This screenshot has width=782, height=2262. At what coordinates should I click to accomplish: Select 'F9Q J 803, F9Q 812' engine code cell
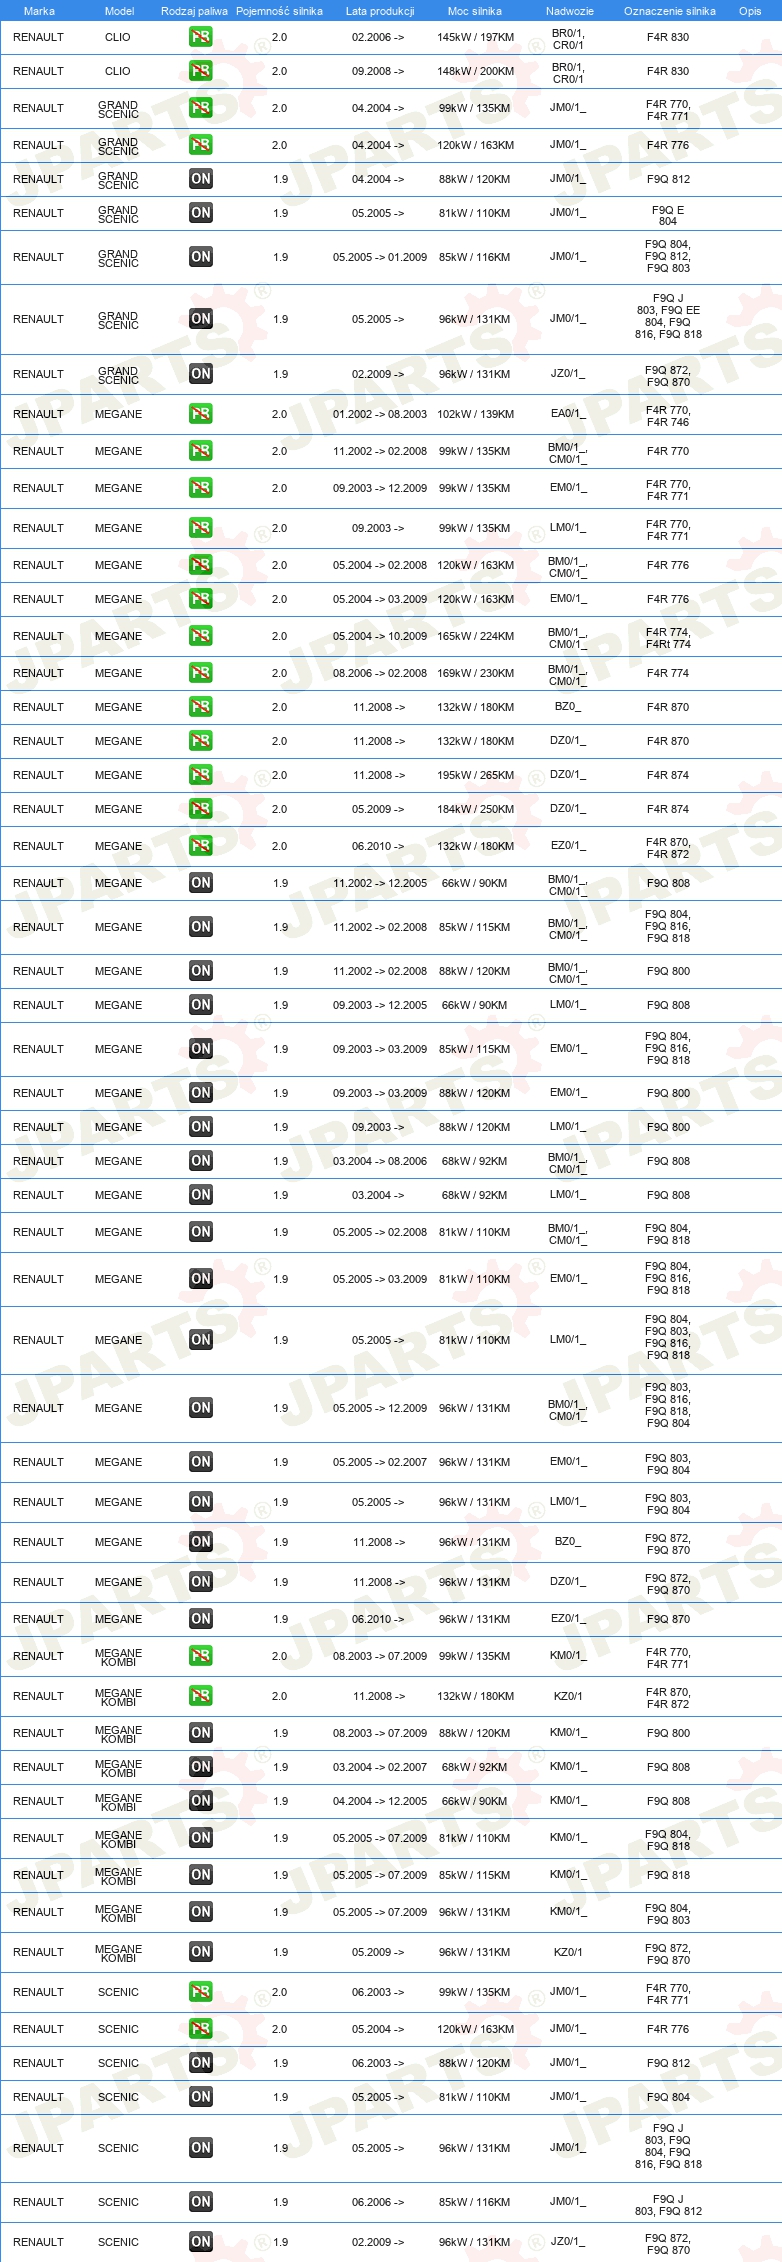click(668, 2205)
